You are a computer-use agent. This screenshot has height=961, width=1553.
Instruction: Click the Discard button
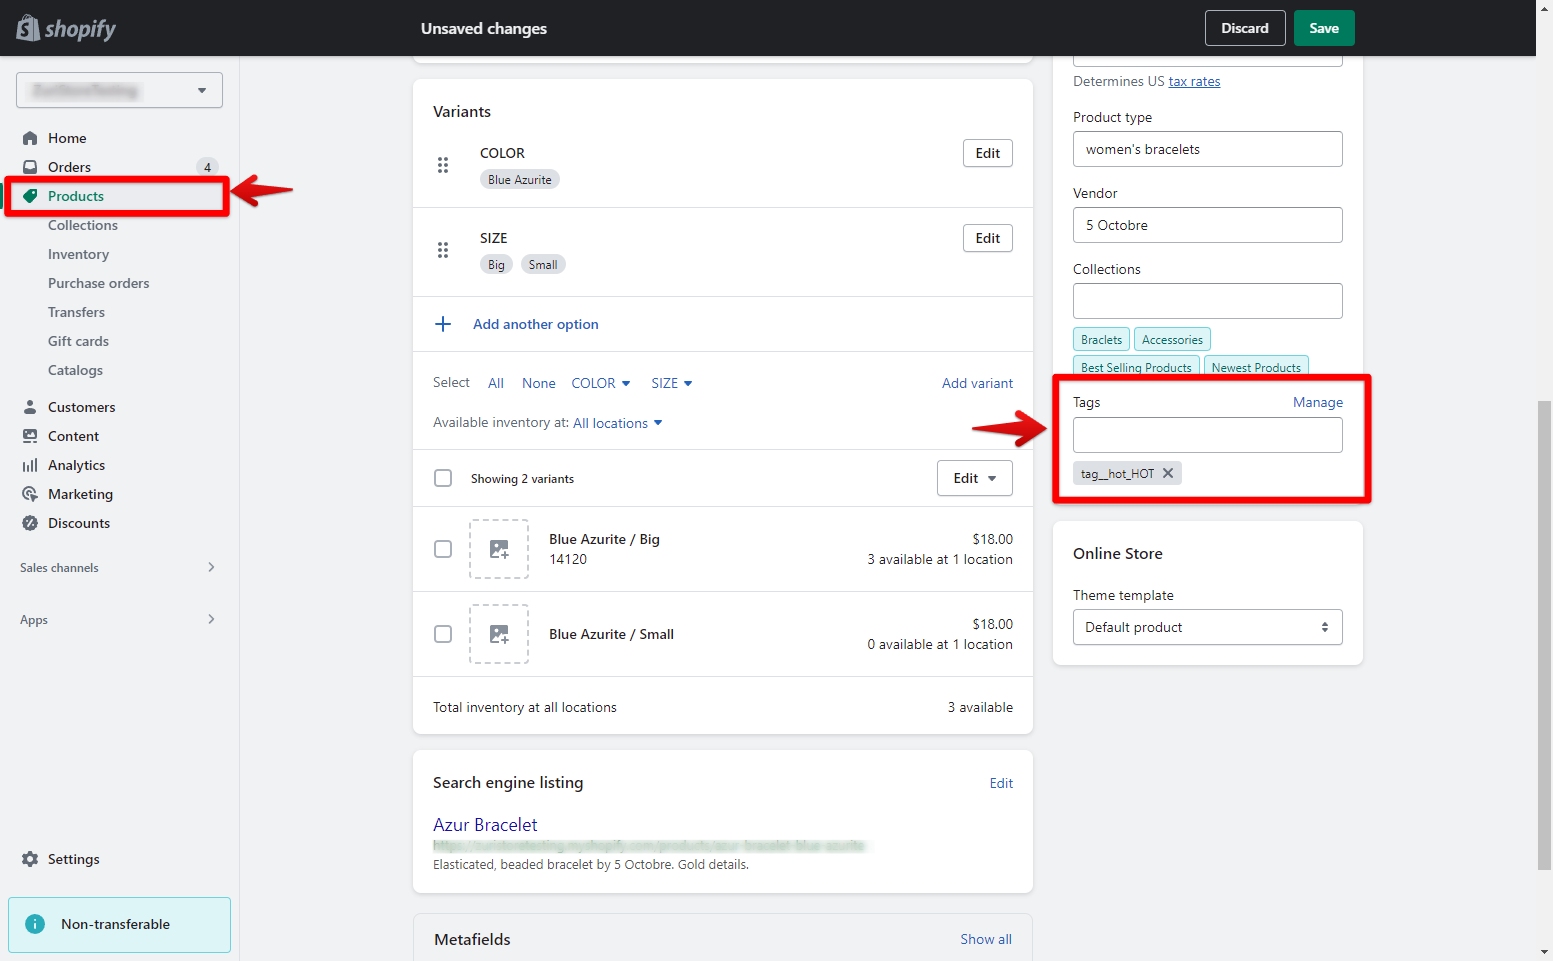point(1245,28)
